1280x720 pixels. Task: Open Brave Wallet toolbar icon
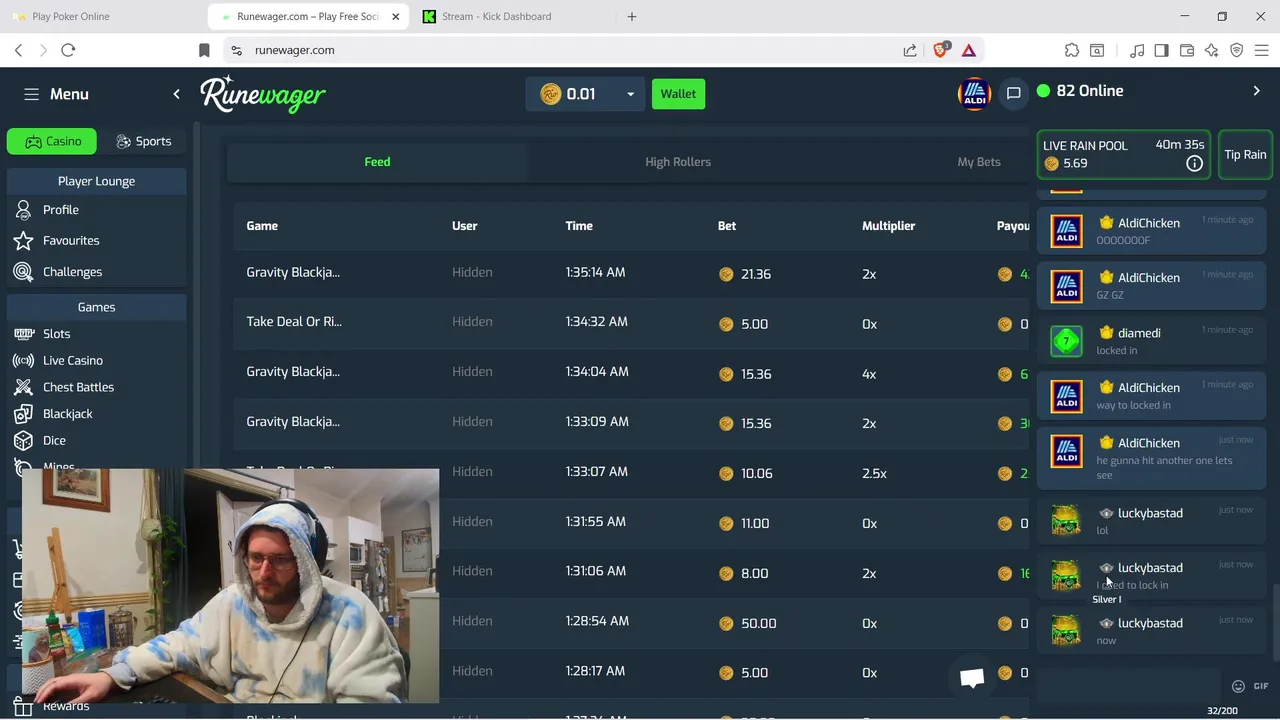click(x=1187, y=50)
